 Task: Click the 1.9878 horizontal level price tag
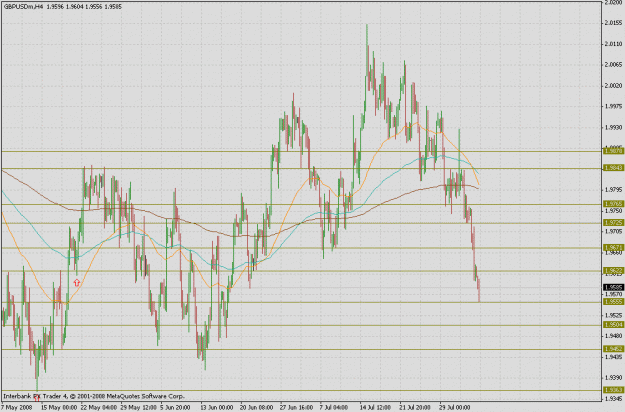[614, 151]
